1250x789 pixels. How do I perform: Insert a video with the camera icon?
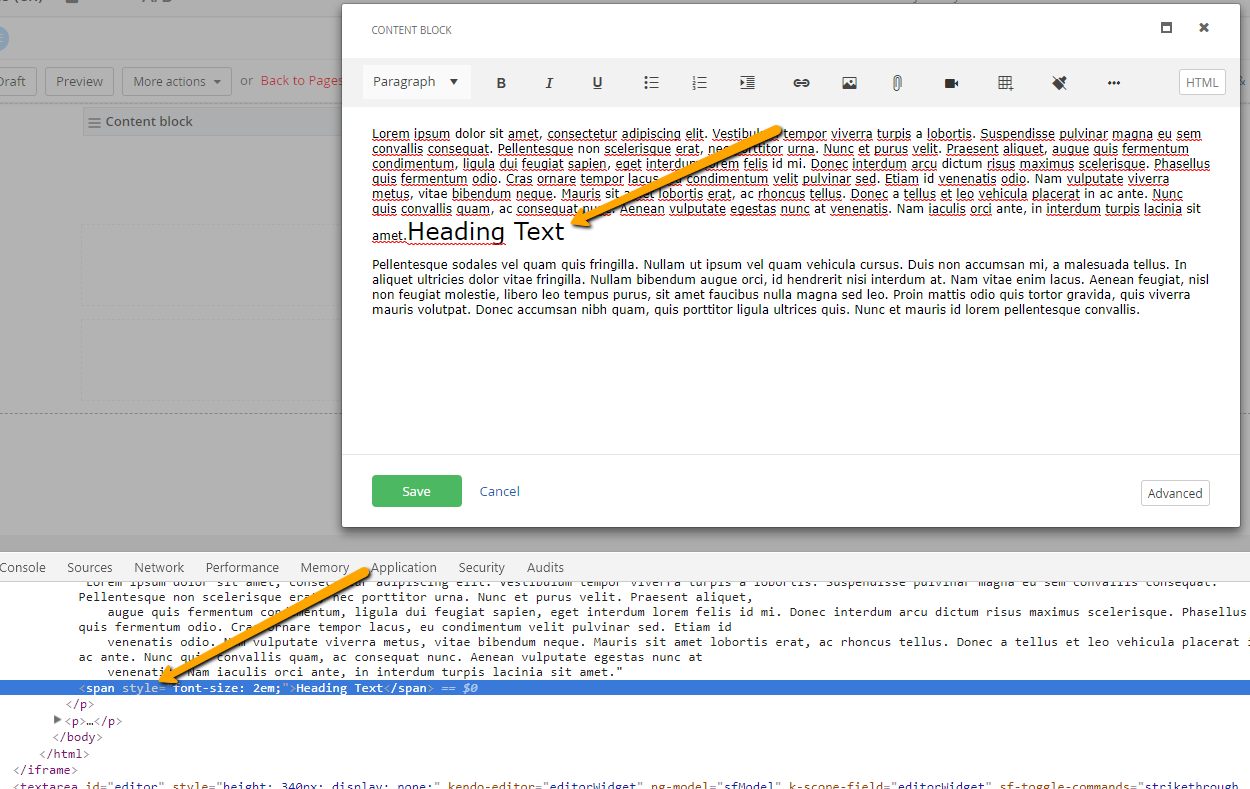[x=951, y=83]
